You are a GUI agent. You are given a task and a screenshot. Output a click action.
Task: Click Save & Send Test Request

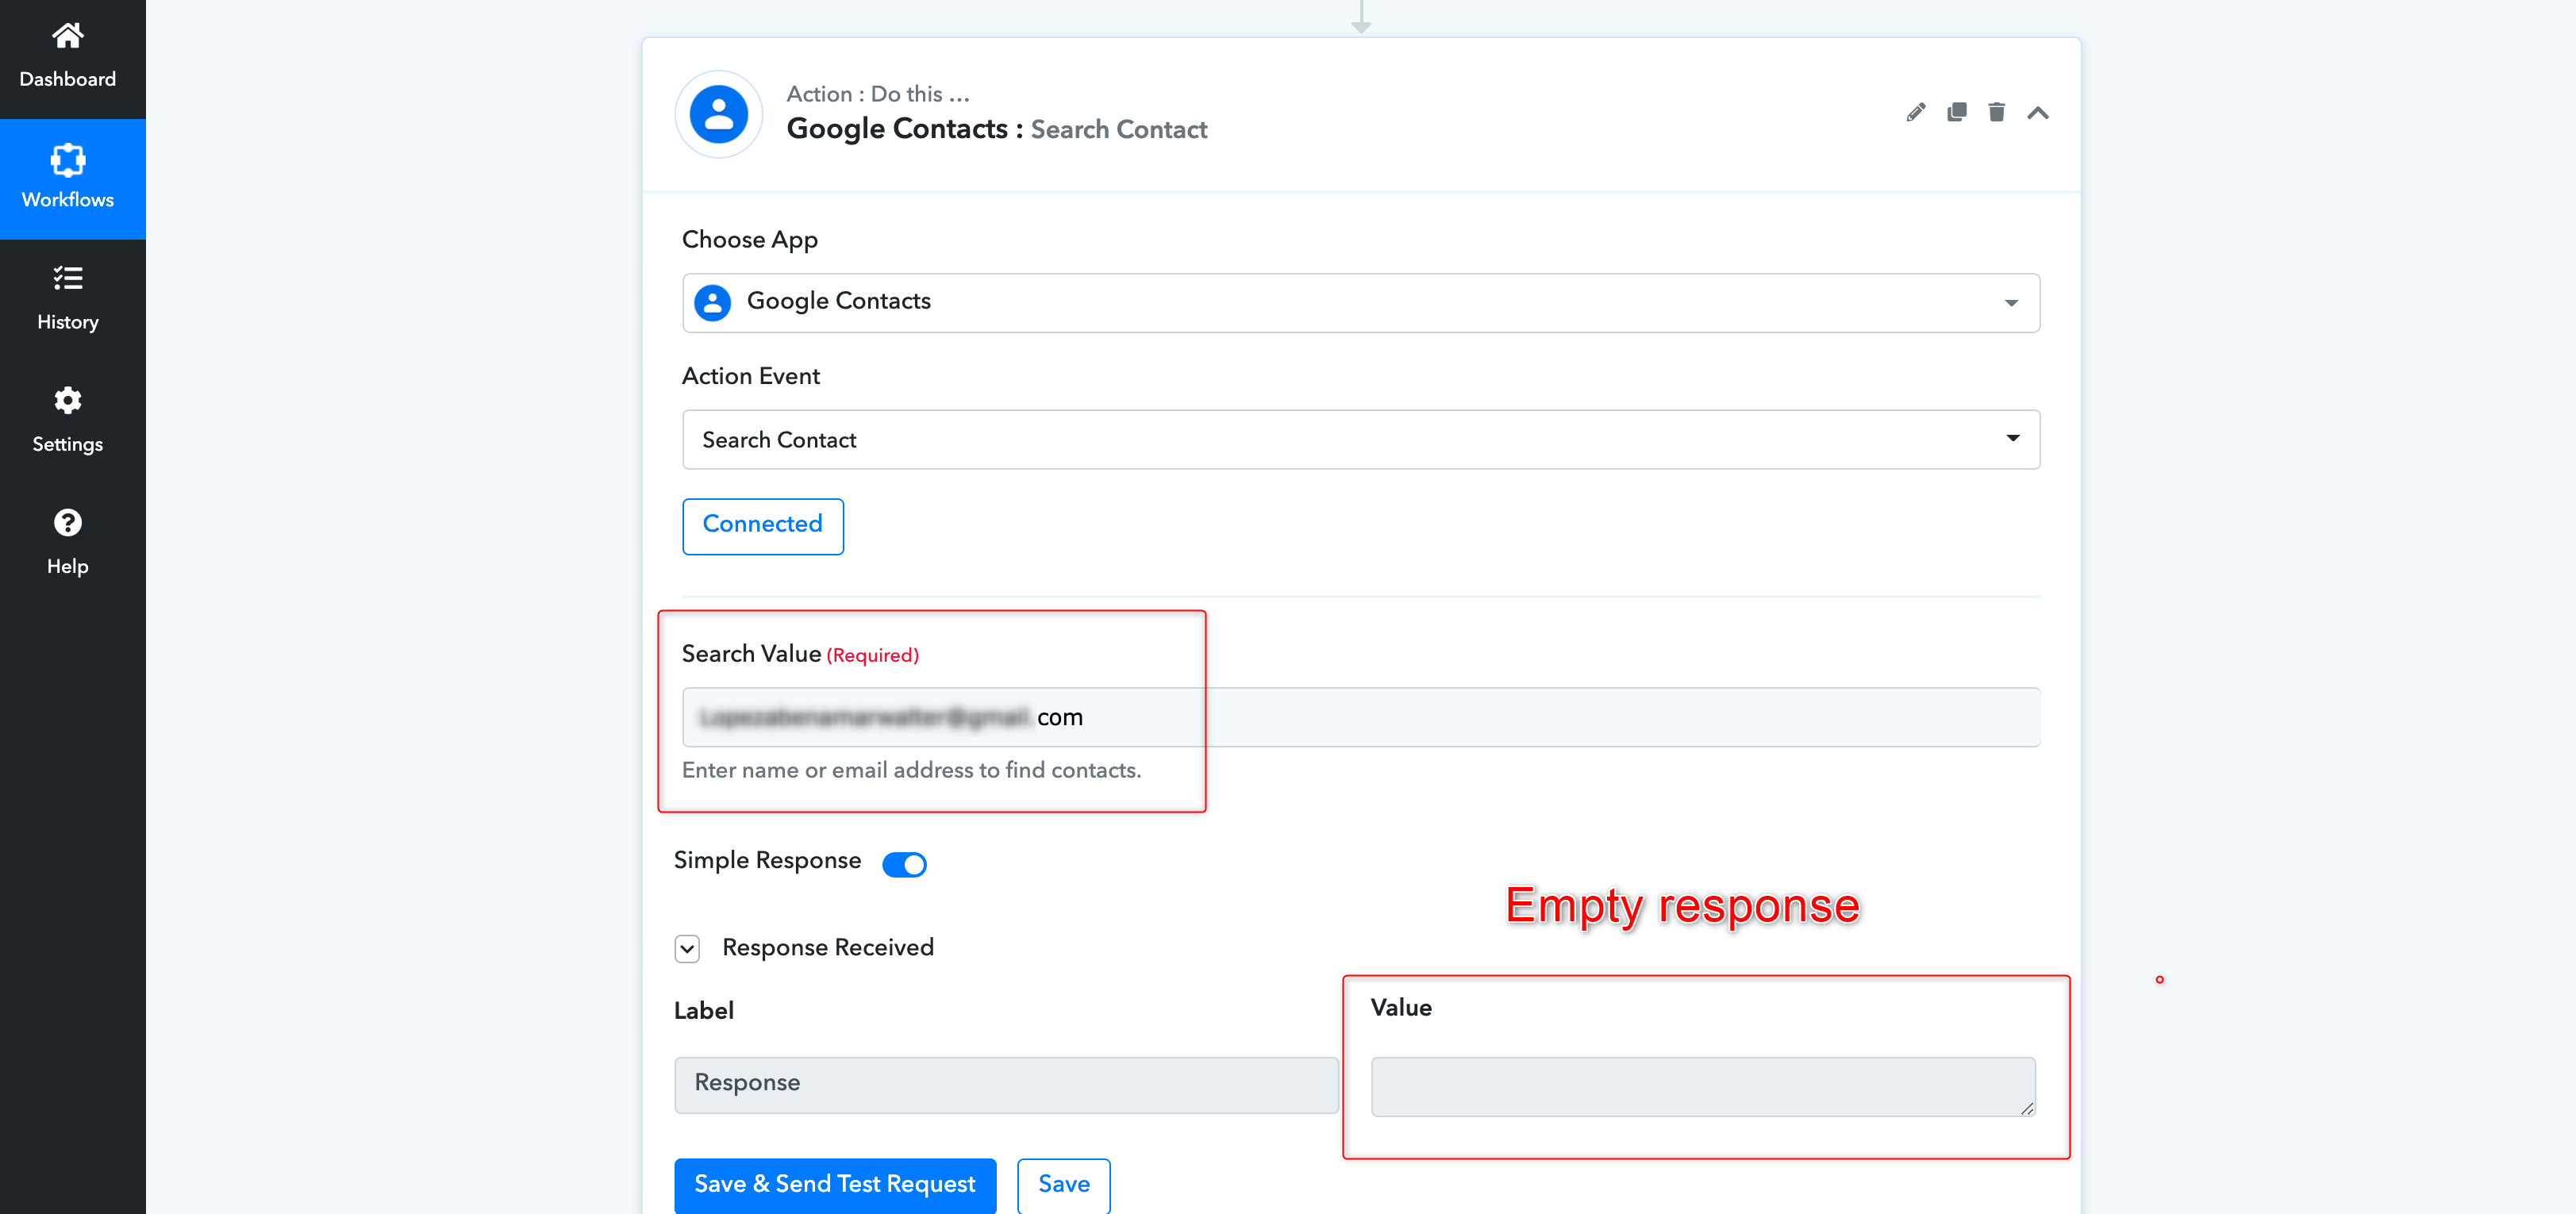835,1185
